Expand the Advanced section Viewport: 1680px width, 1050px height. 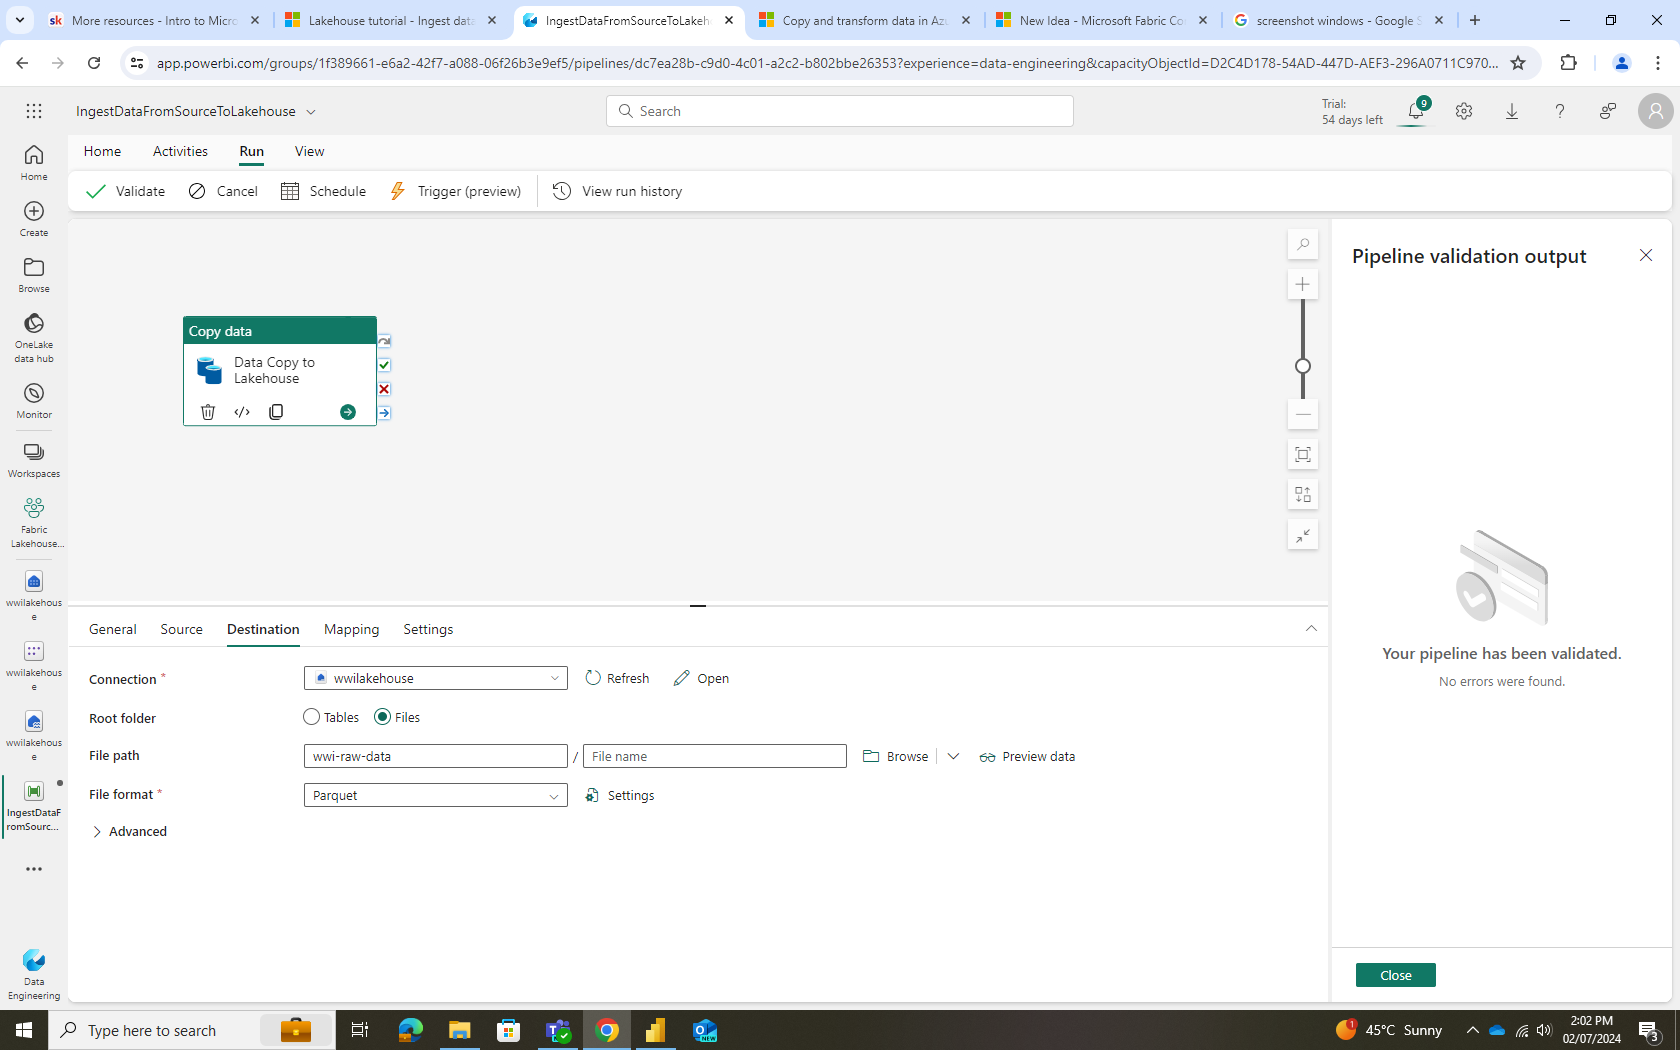pos(129,832)
